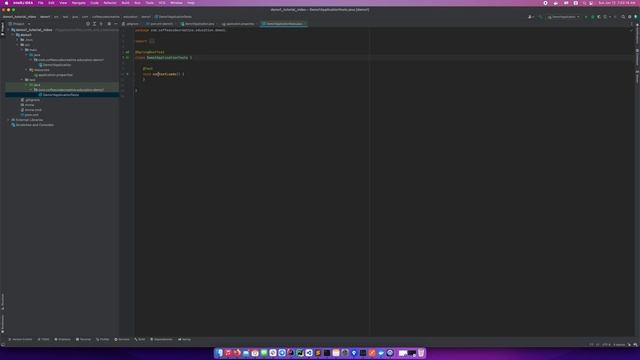
Task: Collapse the demo1_tutorial_video root node
Action: tap(9, 30)
